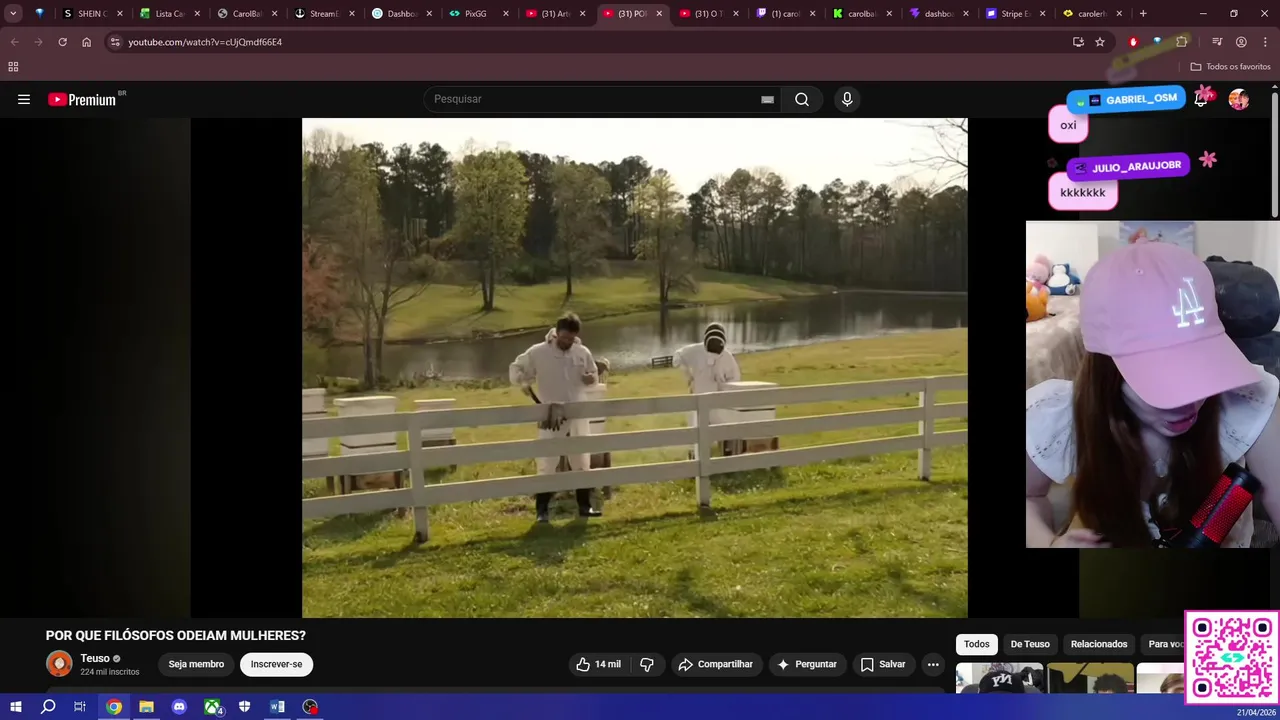
Task: Click the Seja membro button
Action: tap(196, 664)
